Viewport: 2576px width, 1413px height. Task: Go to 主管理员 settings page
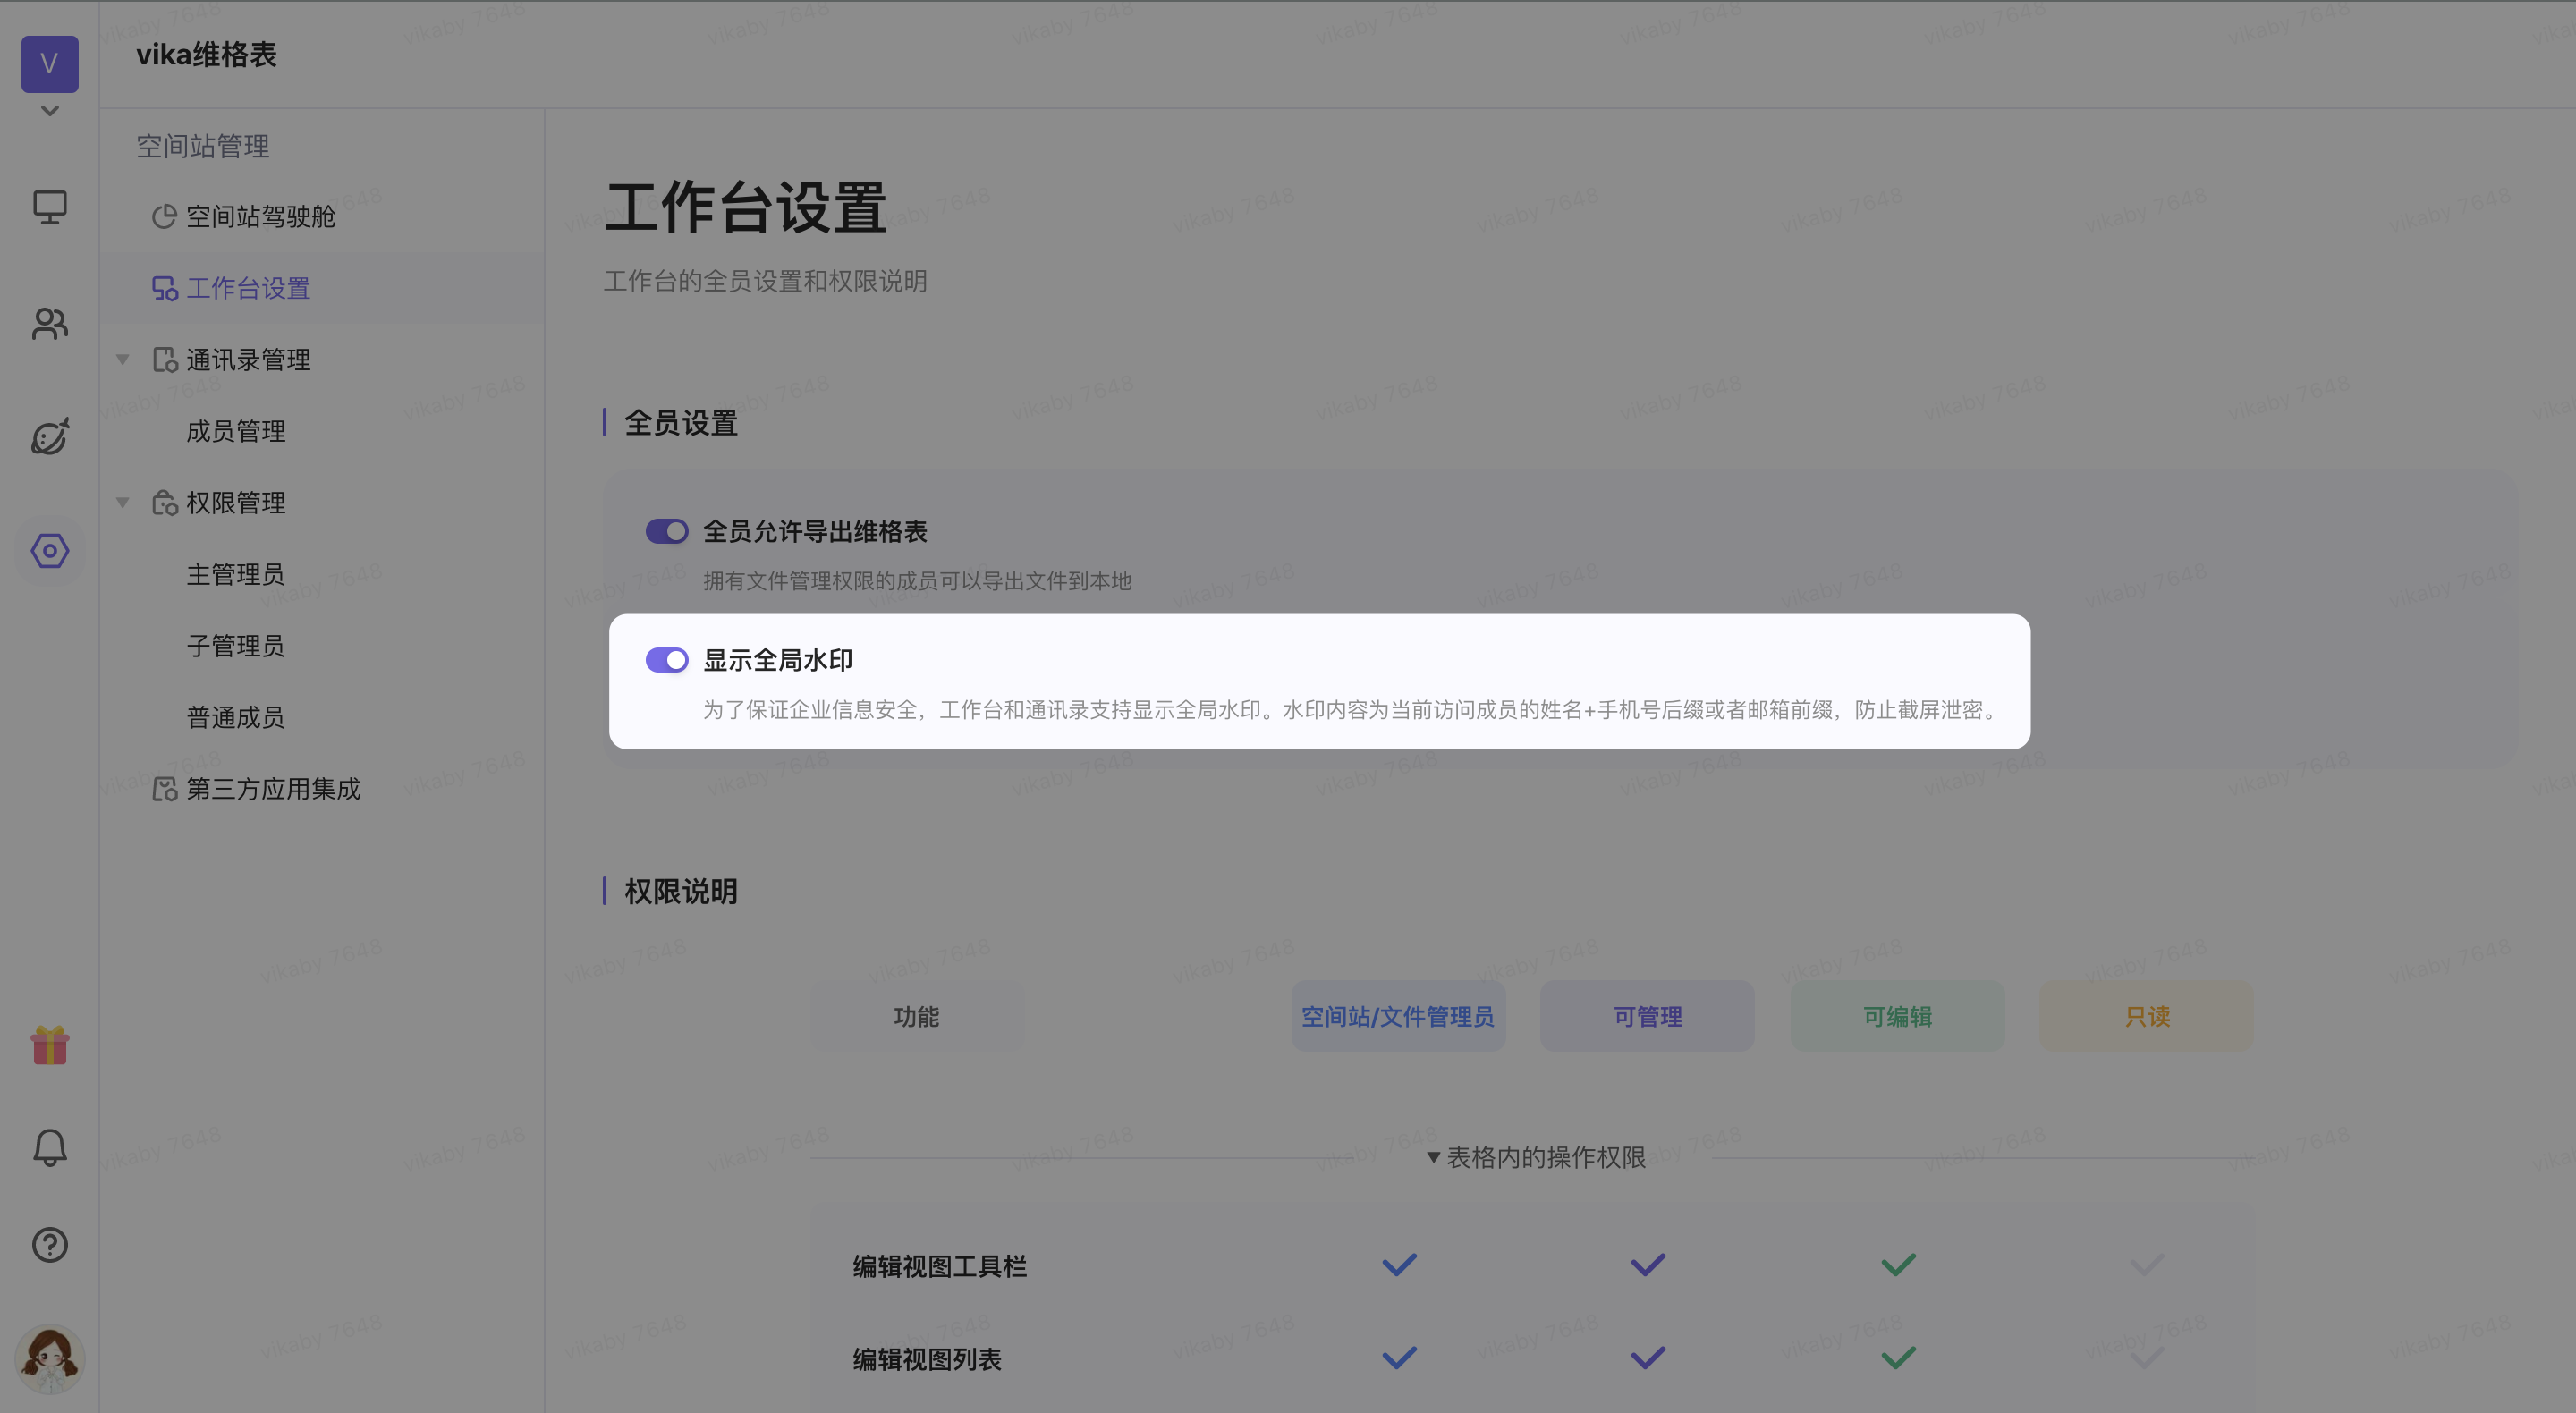236,574
